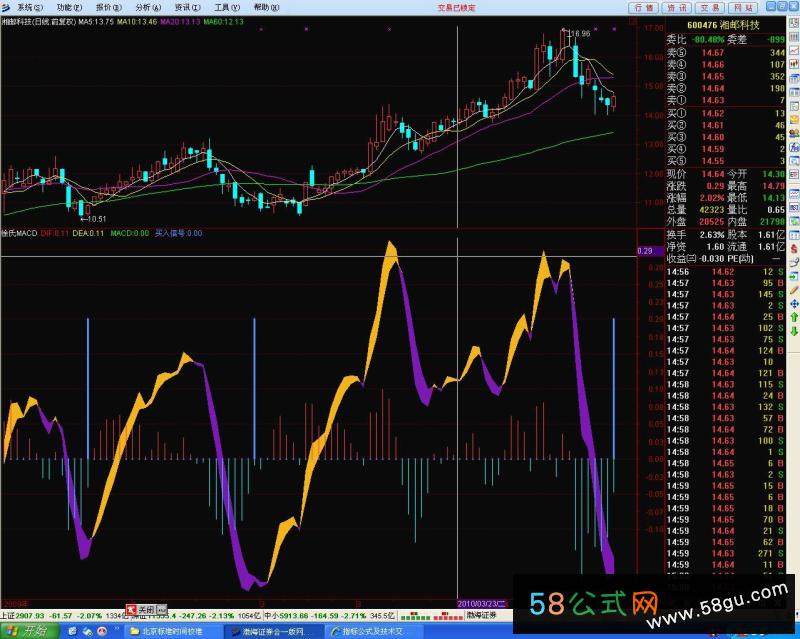Click the topmost icon in right sidebar
This screenshot has height=639, width=800.
coord(794,22)
